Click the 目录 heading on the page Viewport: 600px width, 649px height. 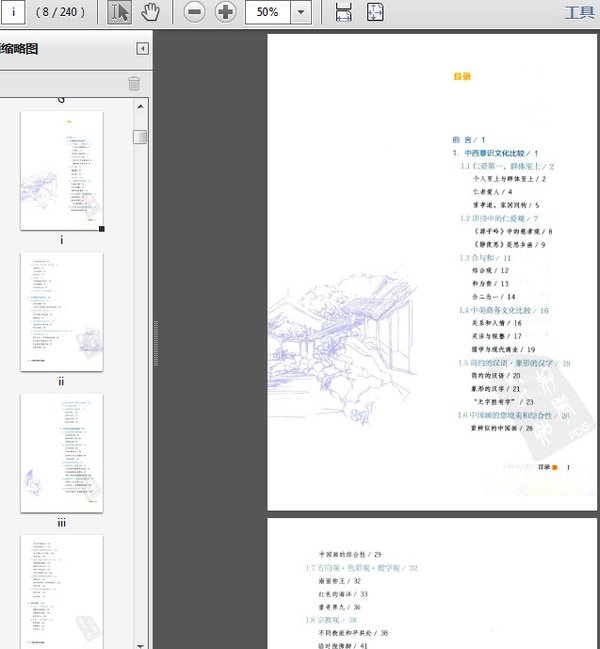461,76
